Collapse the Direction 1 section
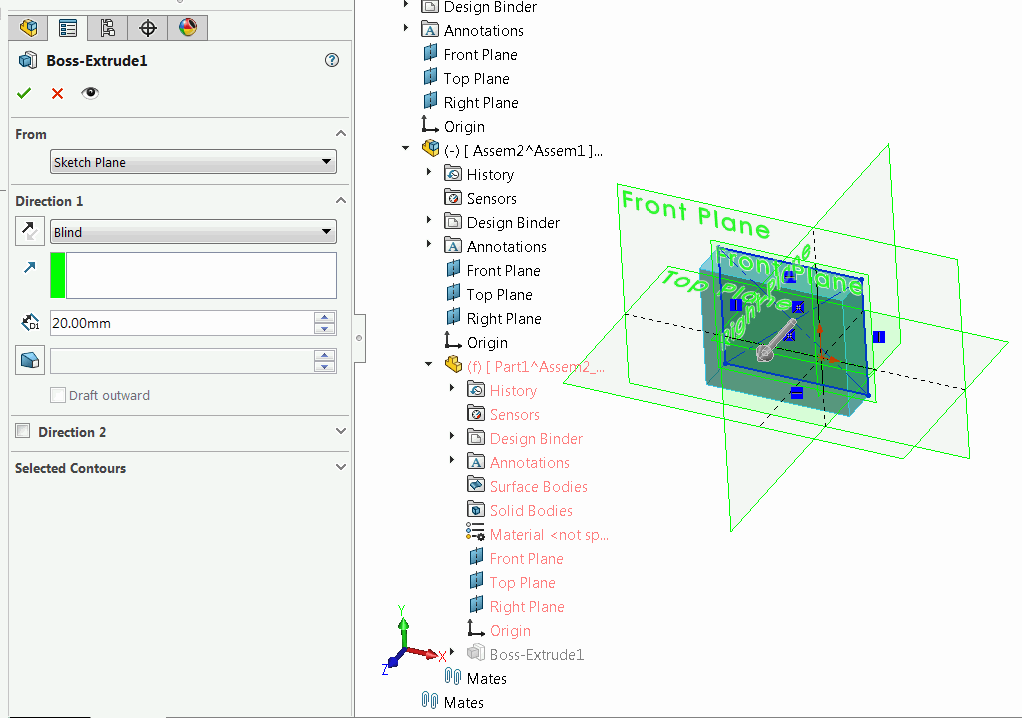Screen dimensions: 1022x718 340,201
